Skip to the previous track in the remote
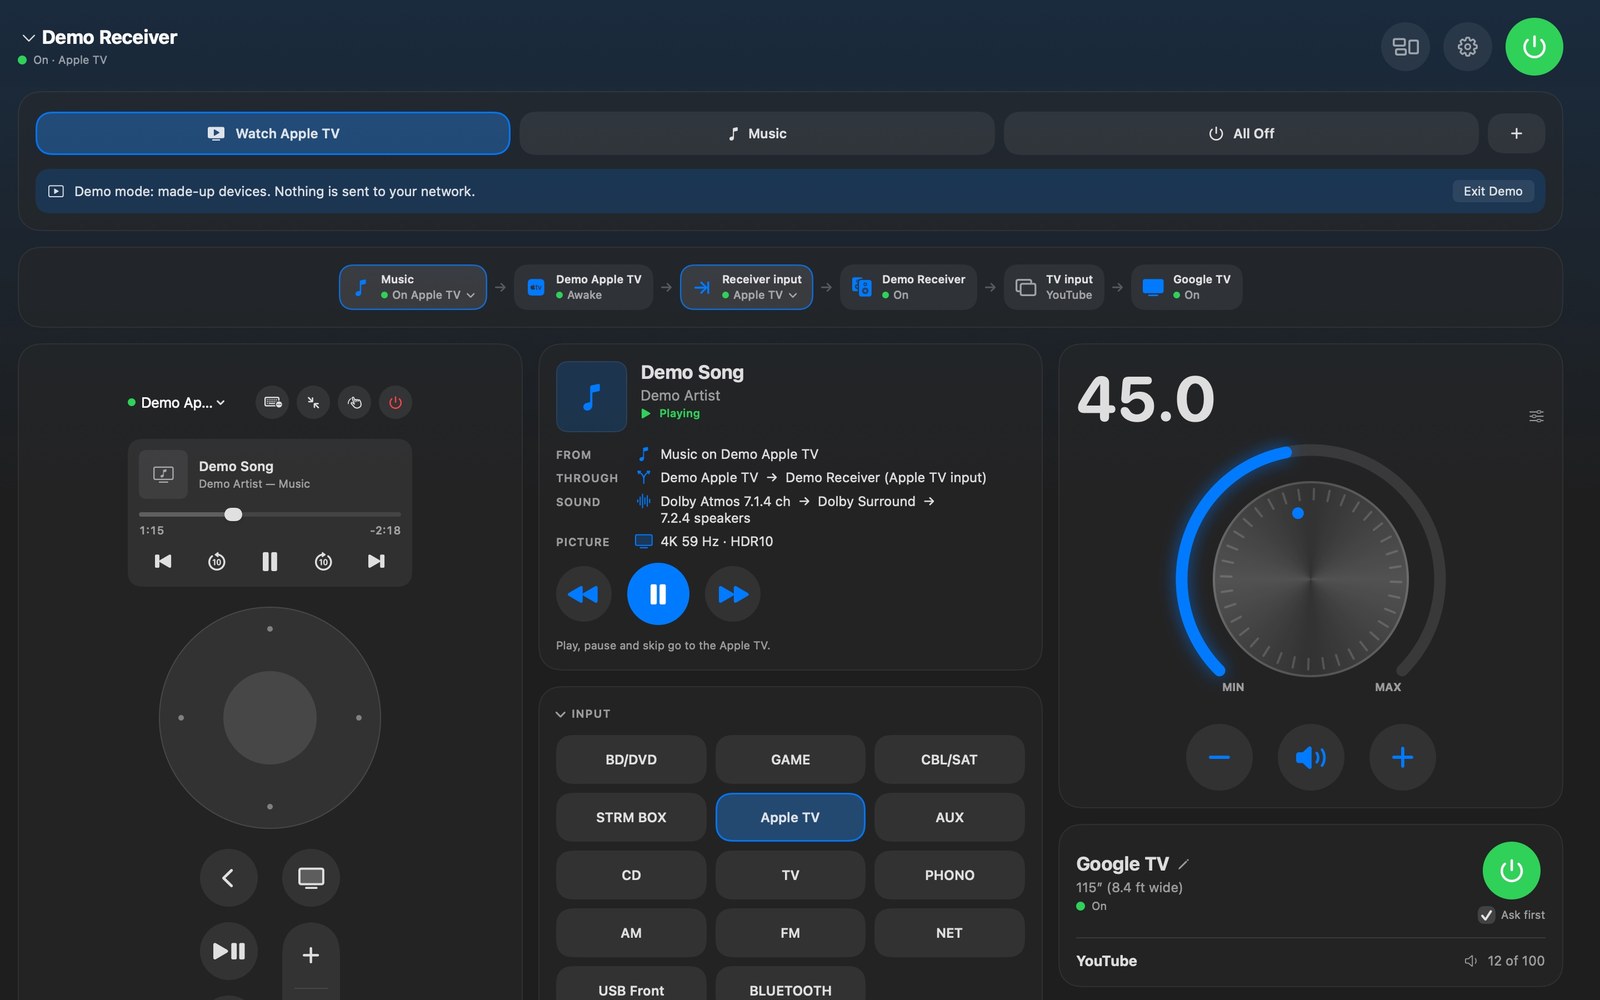Screen dimensions: 1600x1000 tap(163, 561)
